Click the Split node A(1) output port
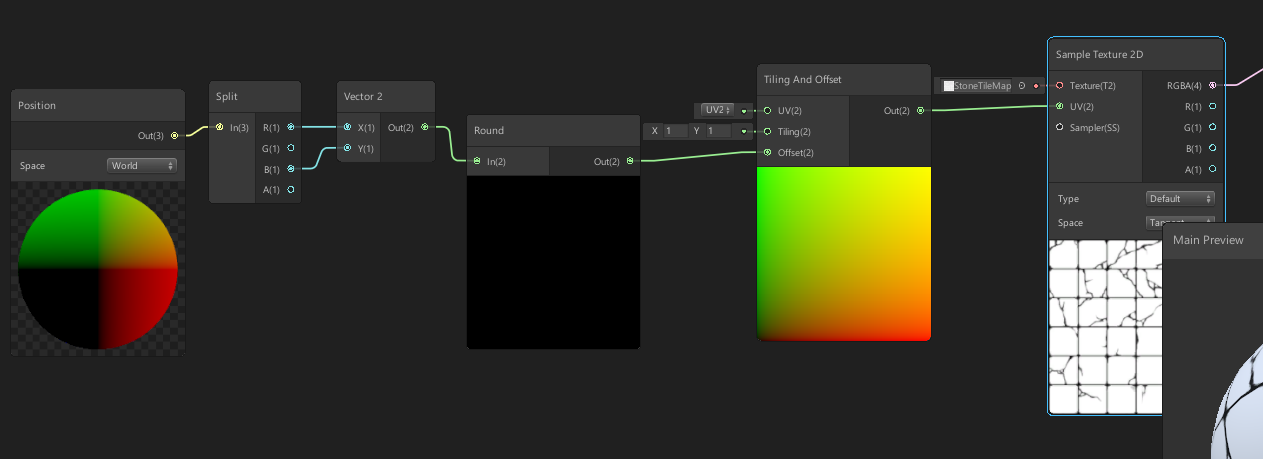The height and width of the screenshot is (459, 1263). click(x=291, y=189)
